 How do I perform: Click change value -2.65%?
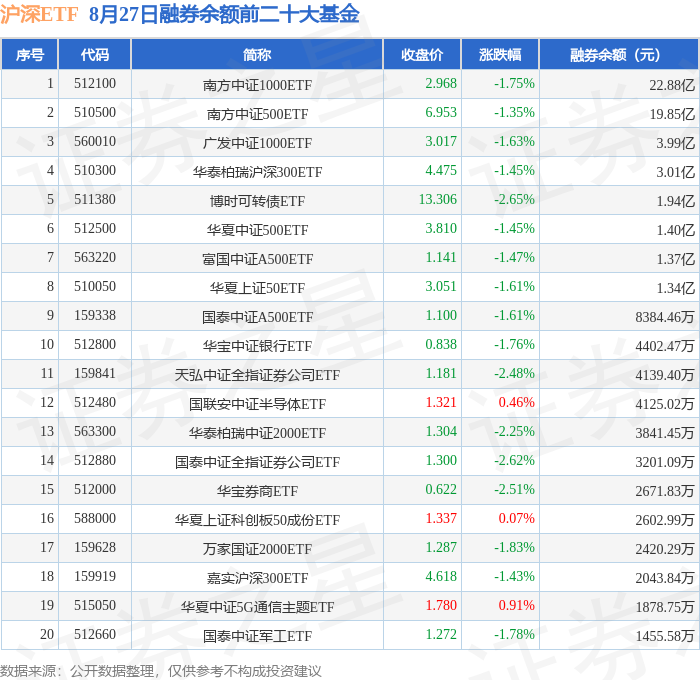[514, 200]
